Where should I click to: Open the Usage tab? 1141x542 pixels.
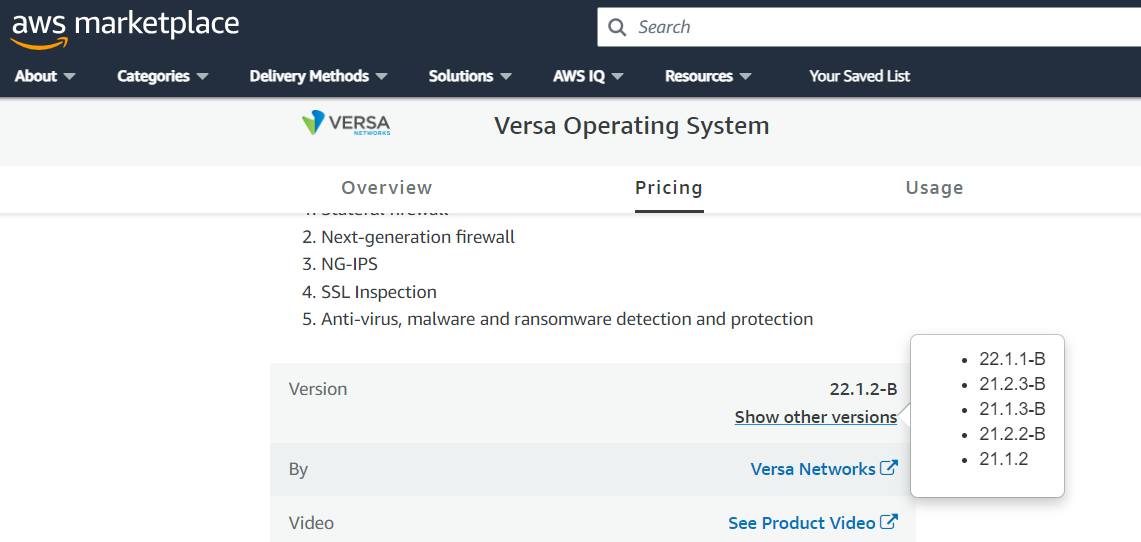[x=934, y=188]
